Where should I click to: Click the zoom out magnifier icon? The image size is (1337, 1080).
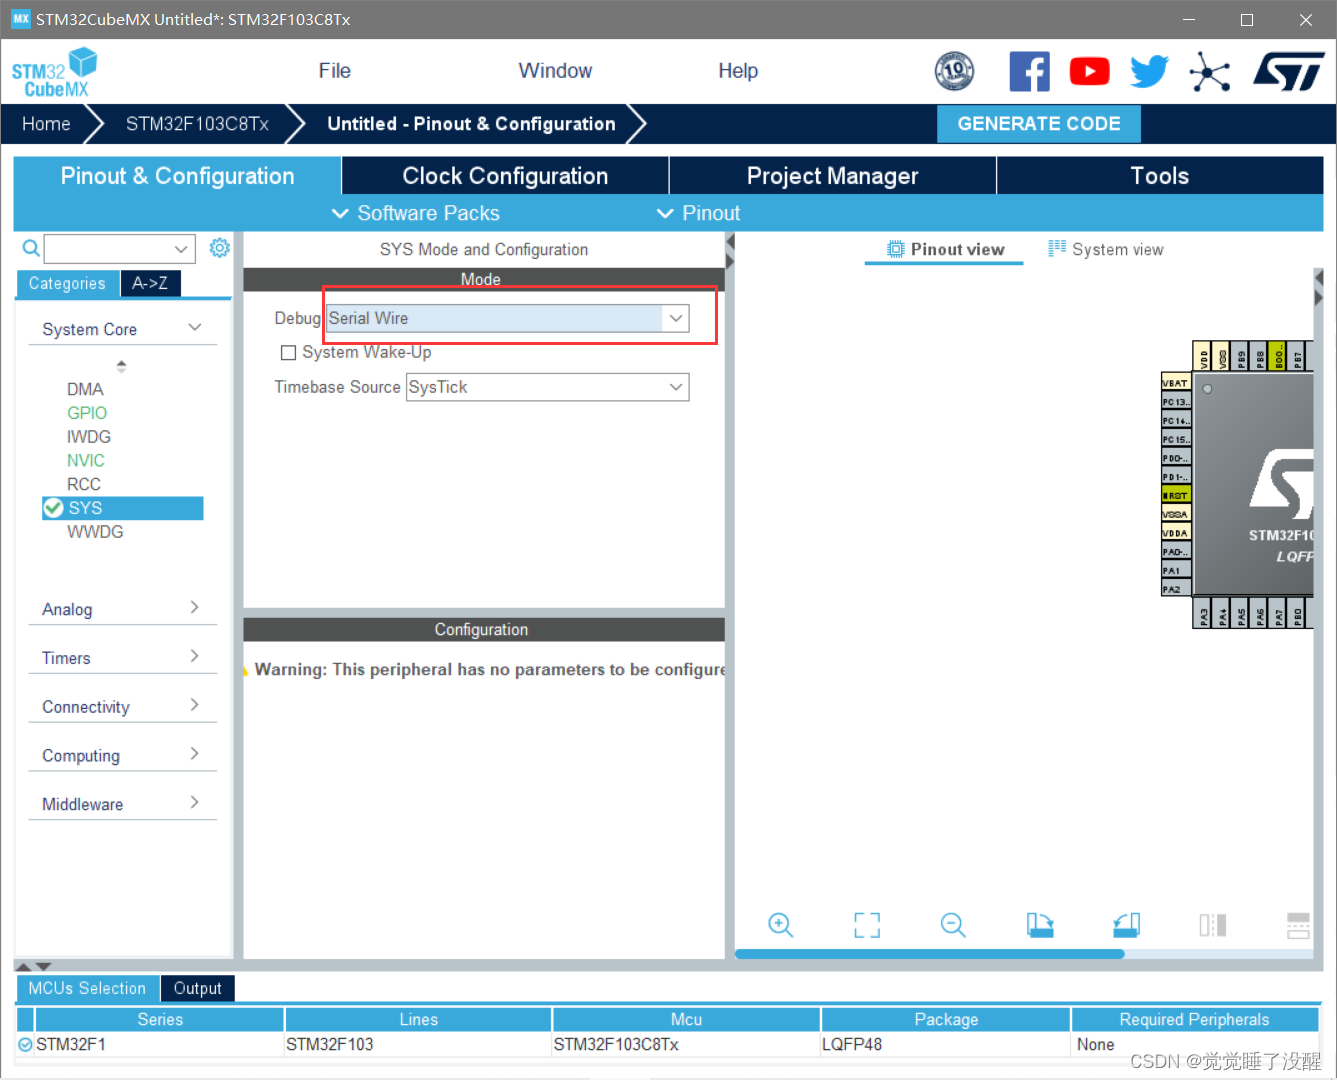click(953, 925)
